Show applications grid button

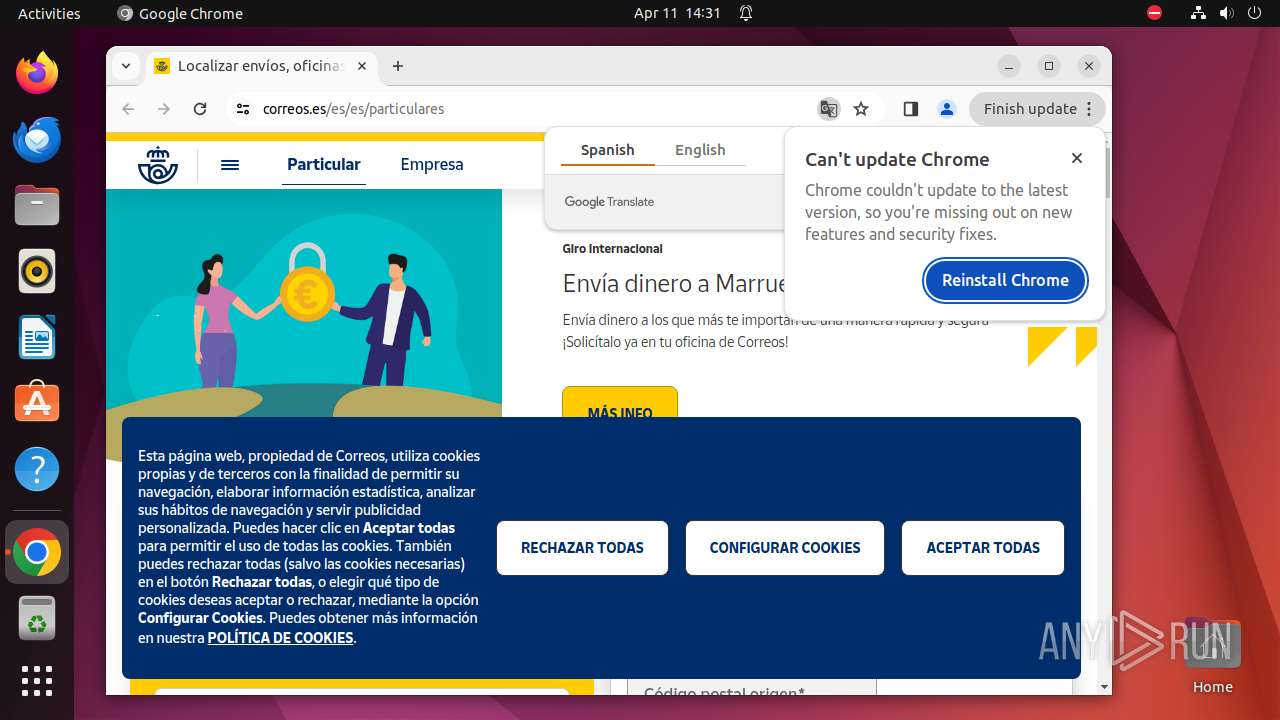(37, 681)
